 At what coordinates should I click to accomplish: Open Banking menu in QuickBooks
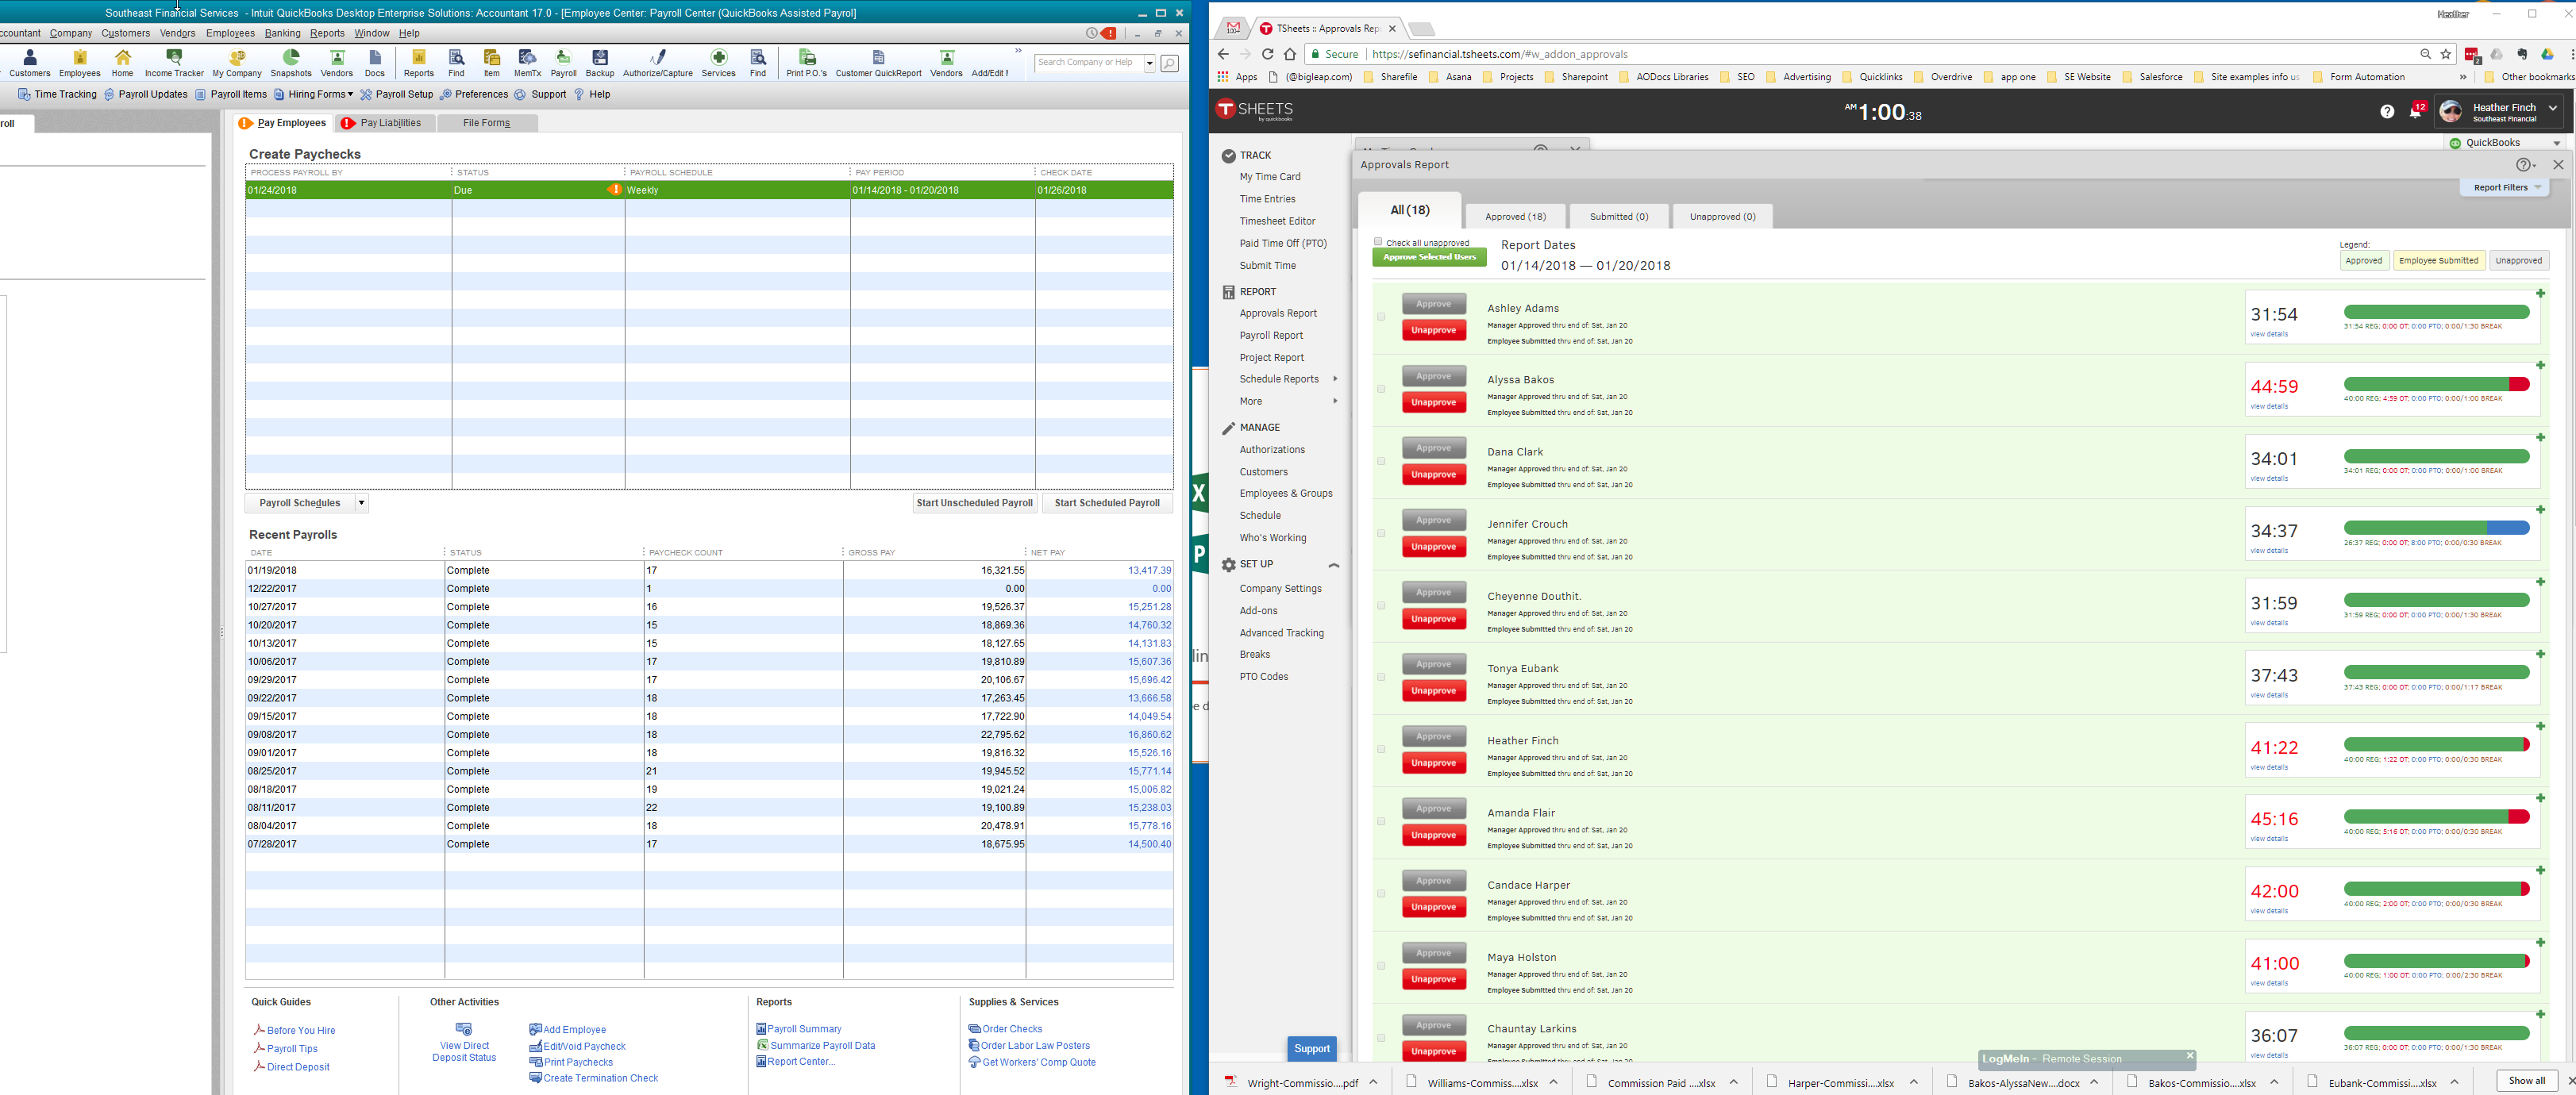282,33
